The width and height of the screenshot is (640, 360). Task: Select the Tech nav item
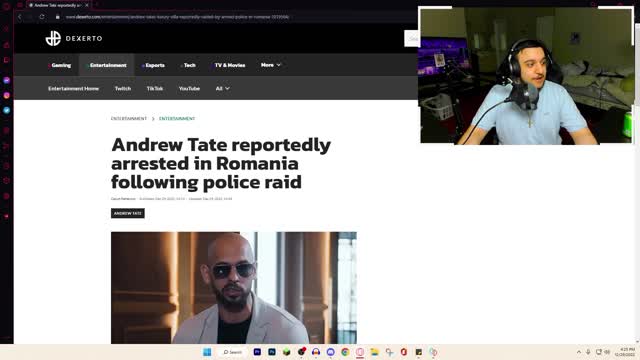(189, 65)
